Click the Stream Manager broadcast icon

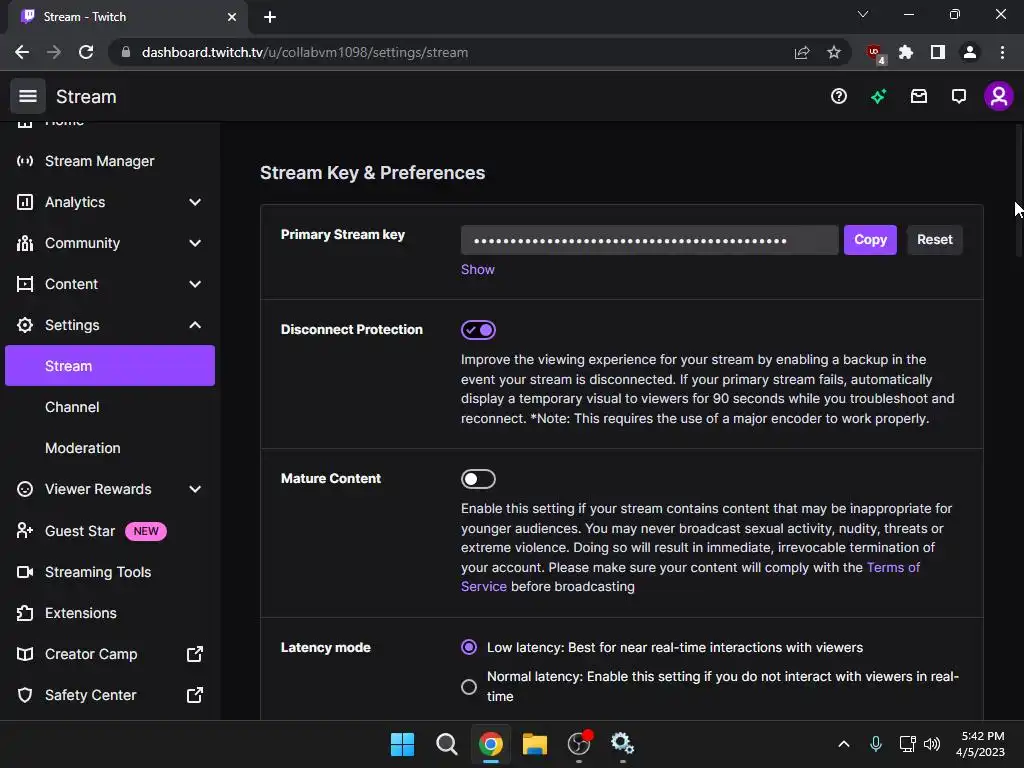tap(25, 161)
